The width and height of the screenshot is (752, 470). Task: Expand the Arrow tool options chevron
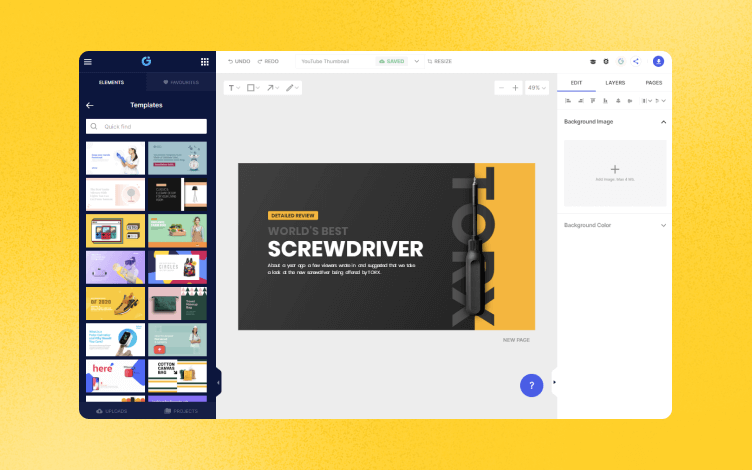(277, 88)
